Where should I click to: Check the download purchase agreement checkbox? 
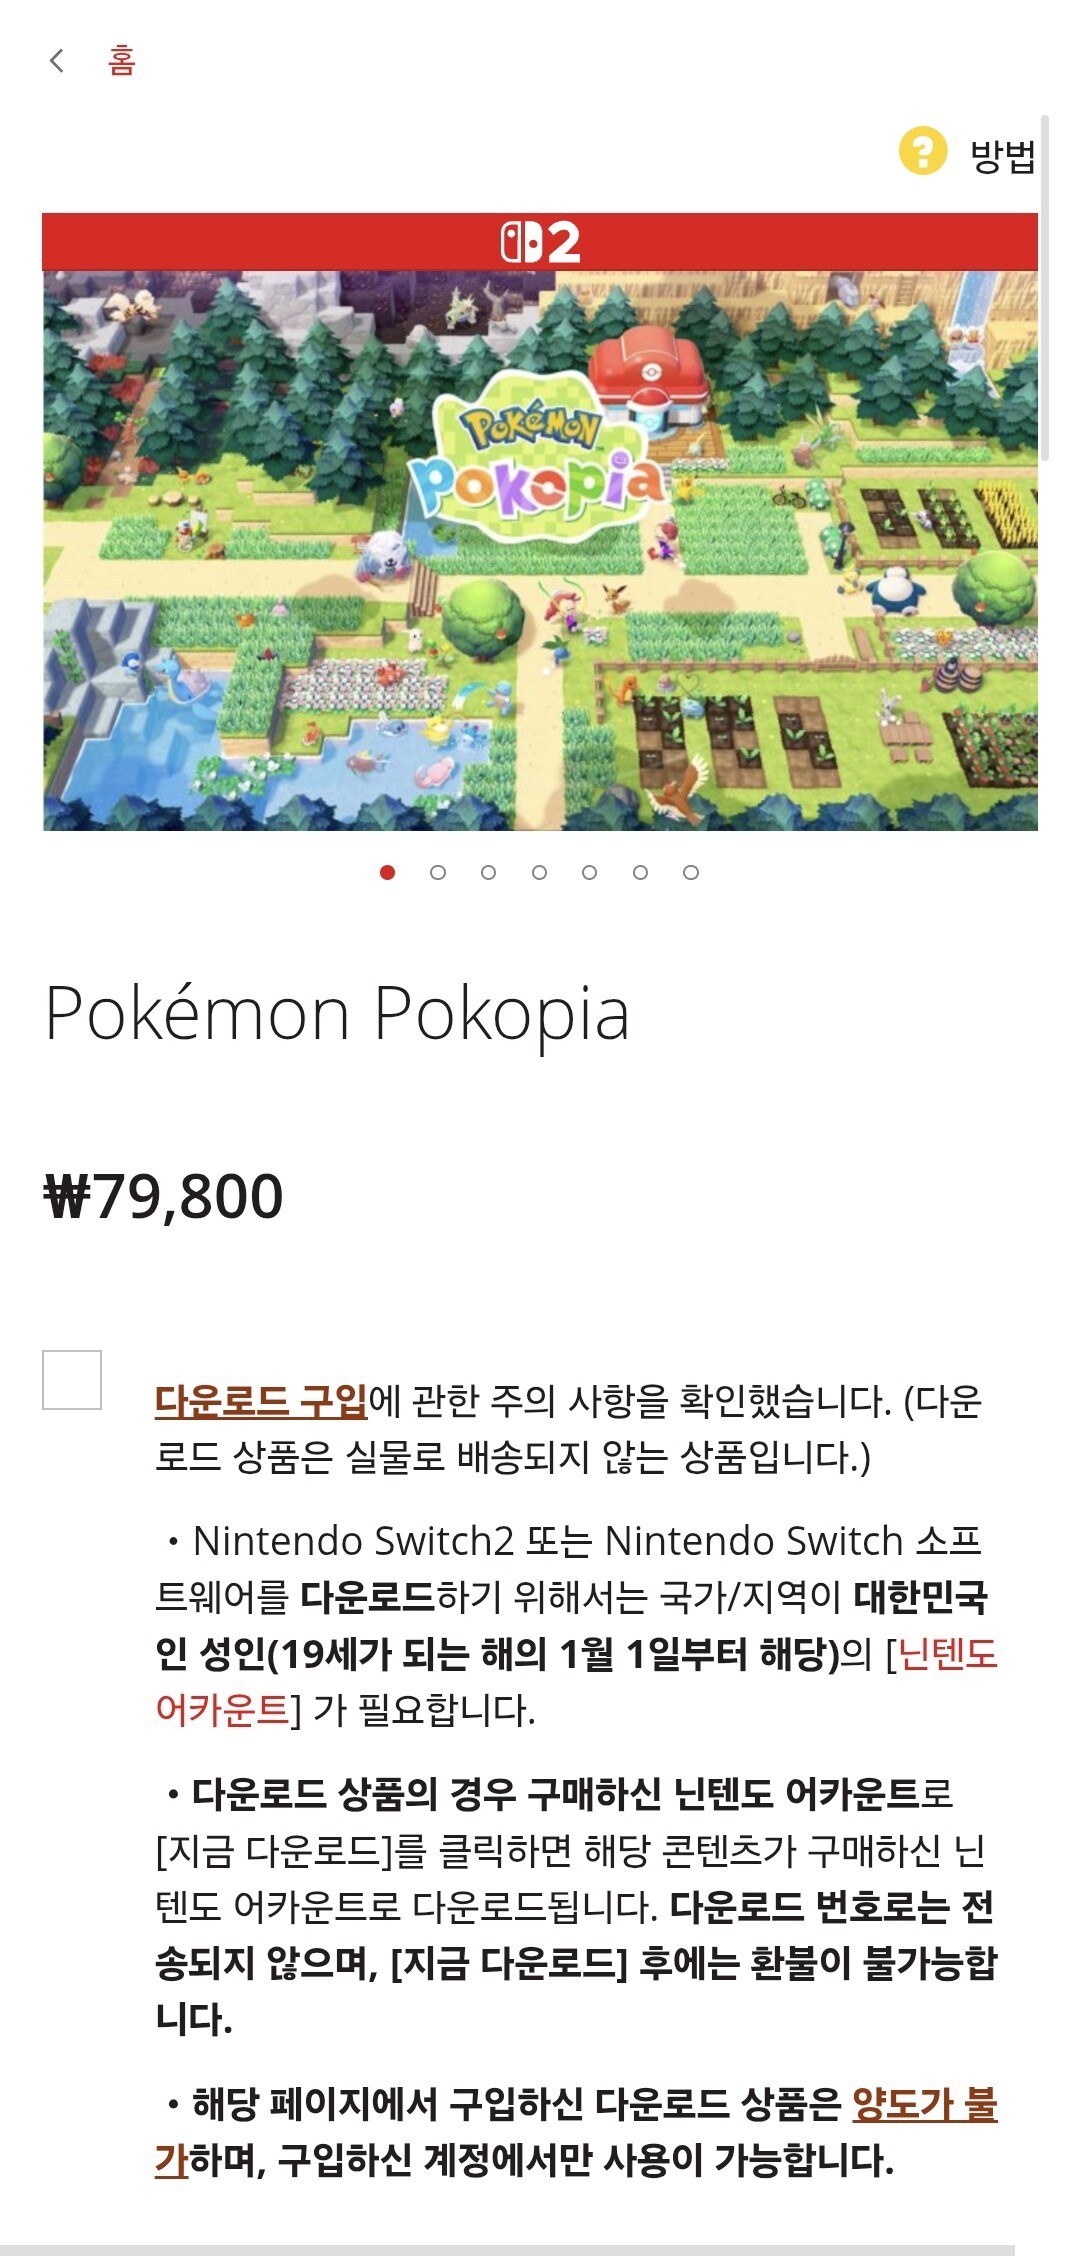click(72, 1380)
